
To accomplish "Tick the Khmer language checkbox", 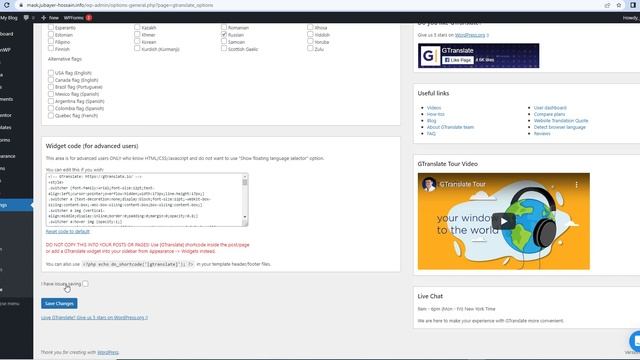I will pyautogui.click(x=137, y=34).
